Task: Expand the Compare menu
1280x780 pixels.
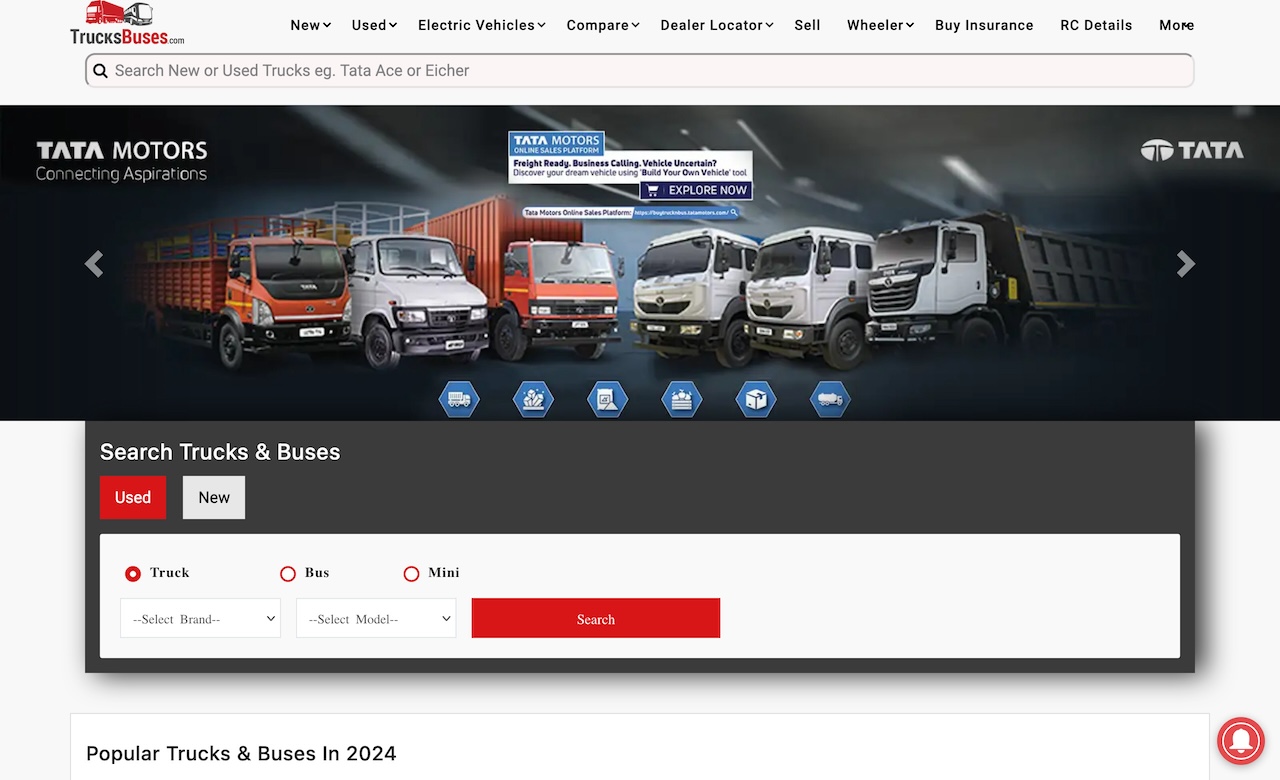Action: [602, 25]
